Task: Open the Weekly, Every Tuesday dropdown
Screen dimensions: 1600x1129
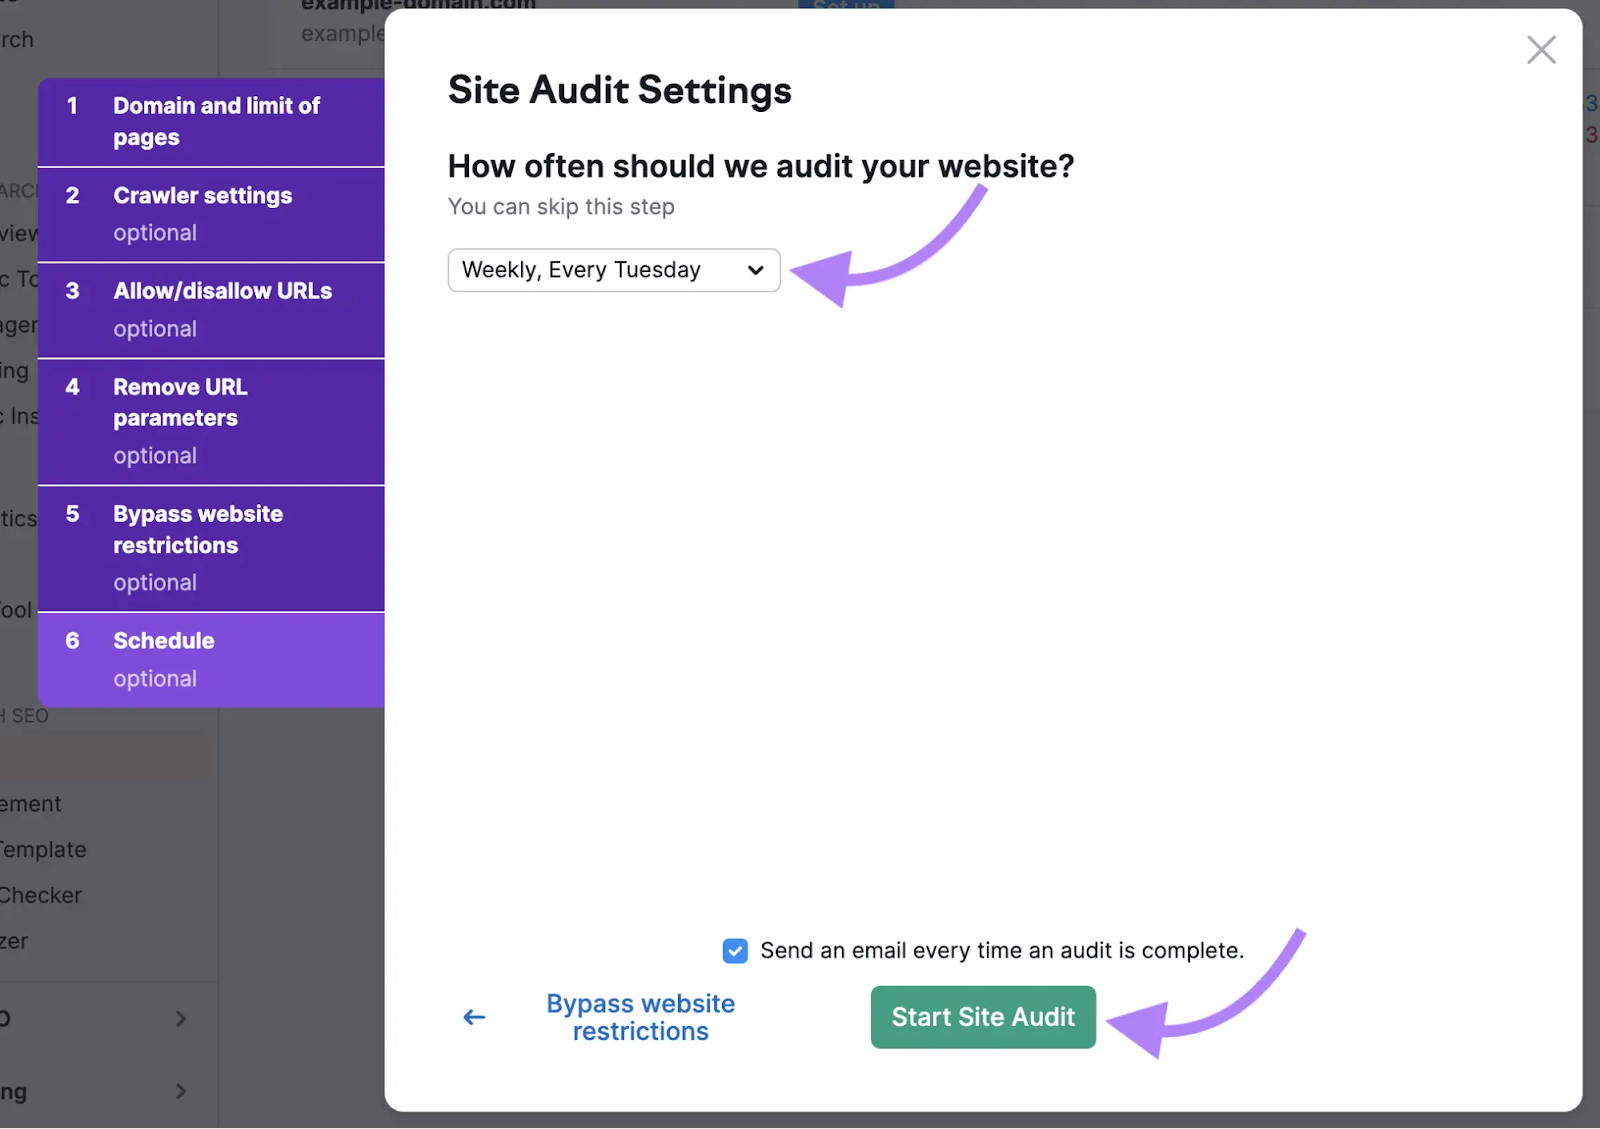Action: click(x=613, y=270)
